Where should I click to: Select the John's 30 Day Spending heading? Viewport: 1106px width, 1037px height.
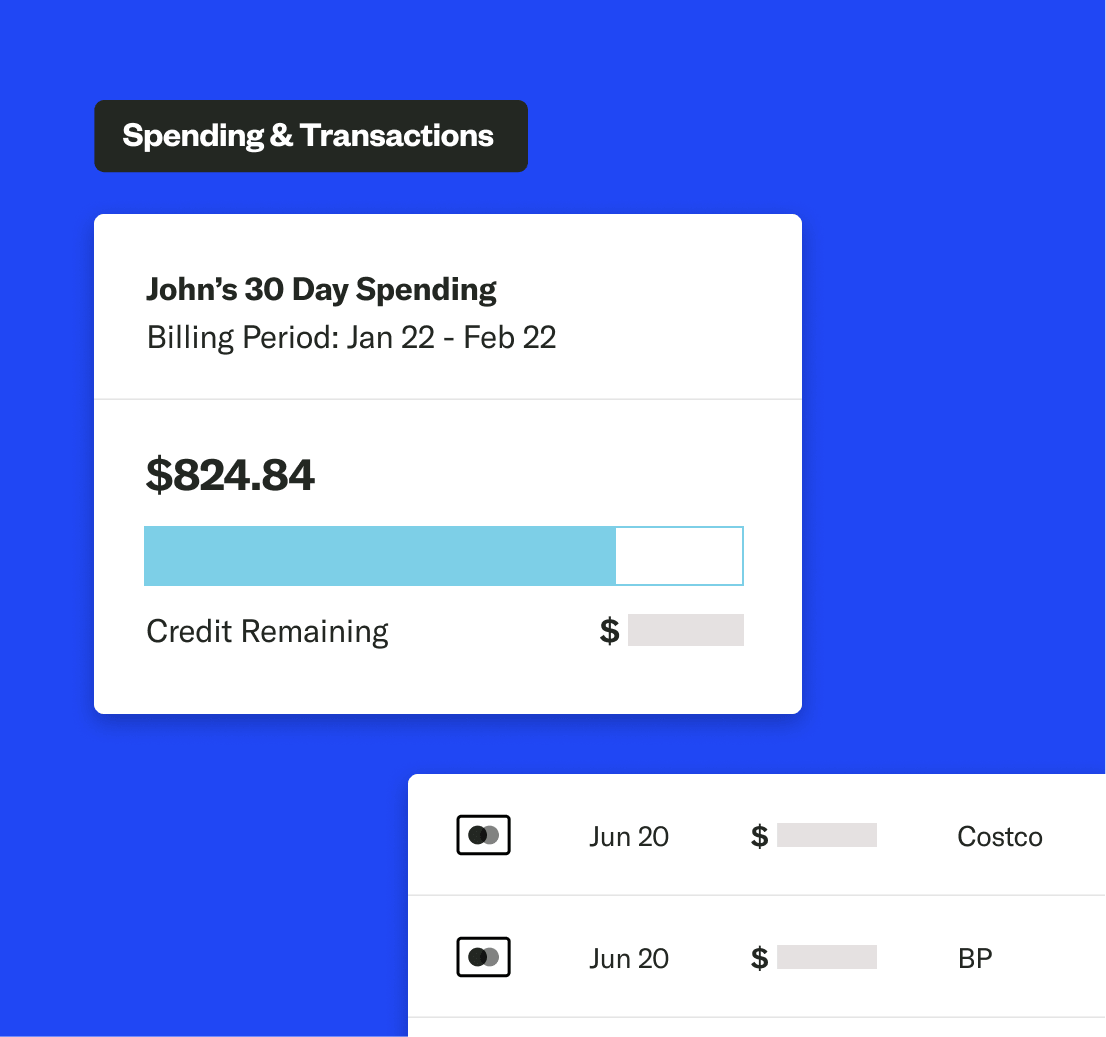point(321,290)
